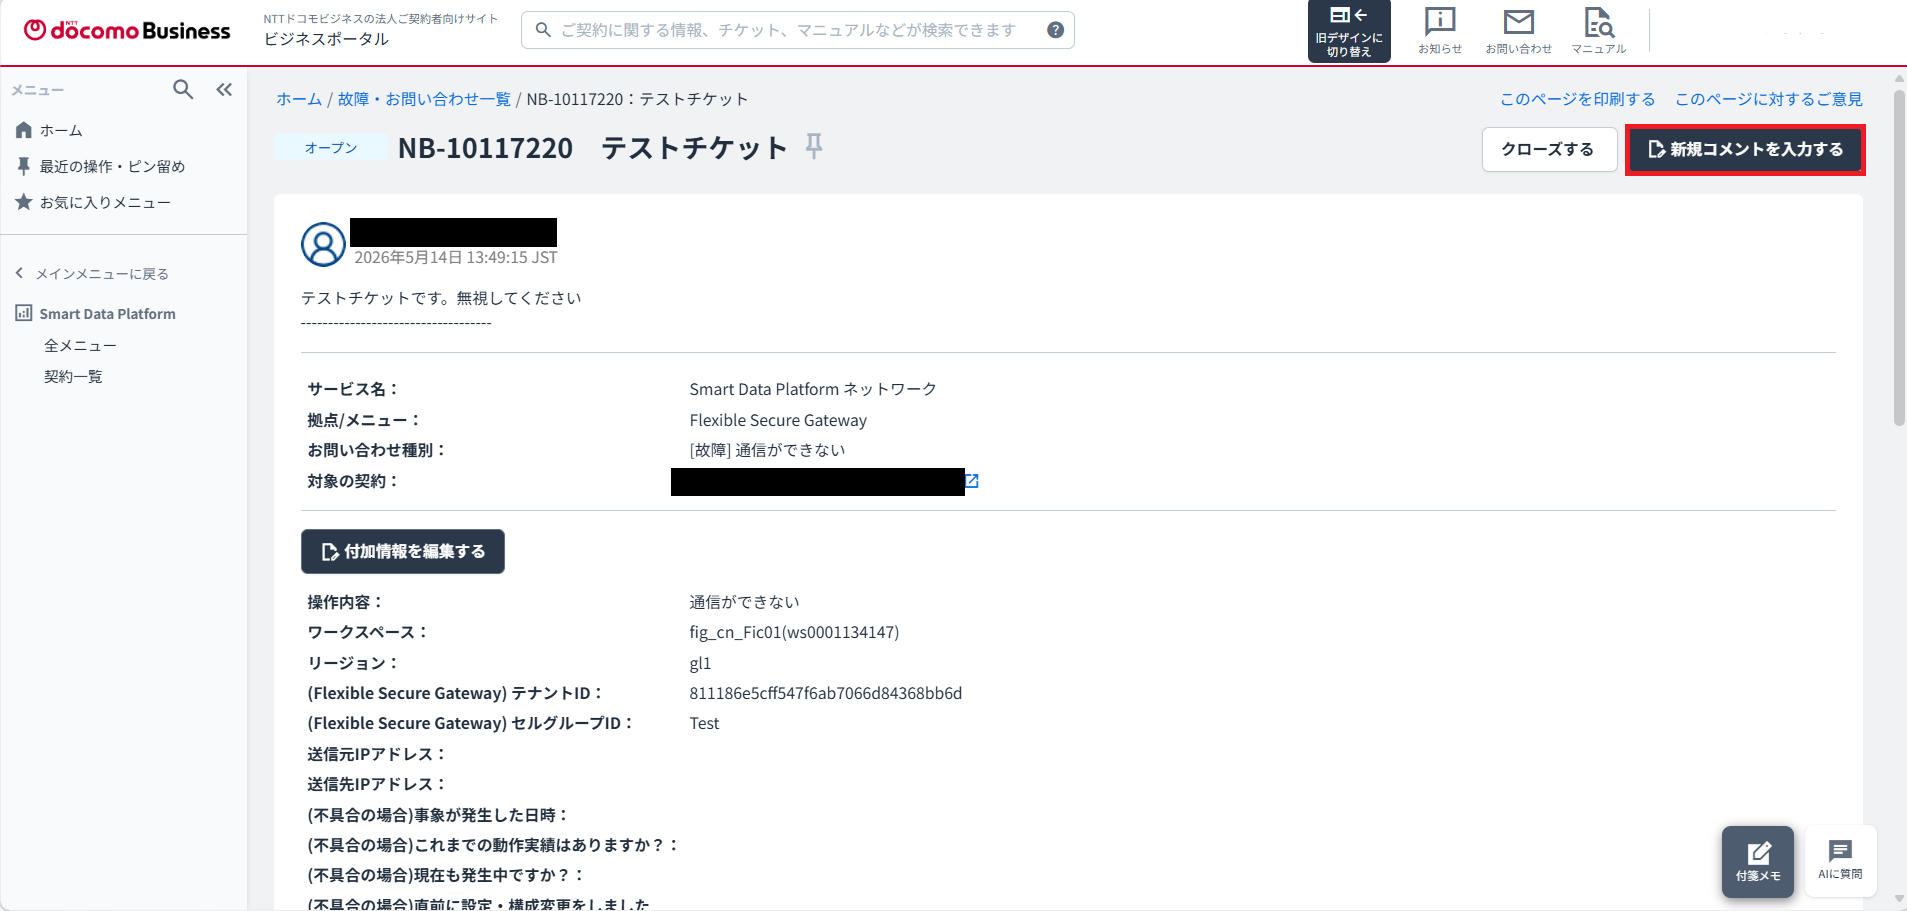Click the search help question mark icon
This screenshot has height=911, width=1907.
(x=1055, y=30)
